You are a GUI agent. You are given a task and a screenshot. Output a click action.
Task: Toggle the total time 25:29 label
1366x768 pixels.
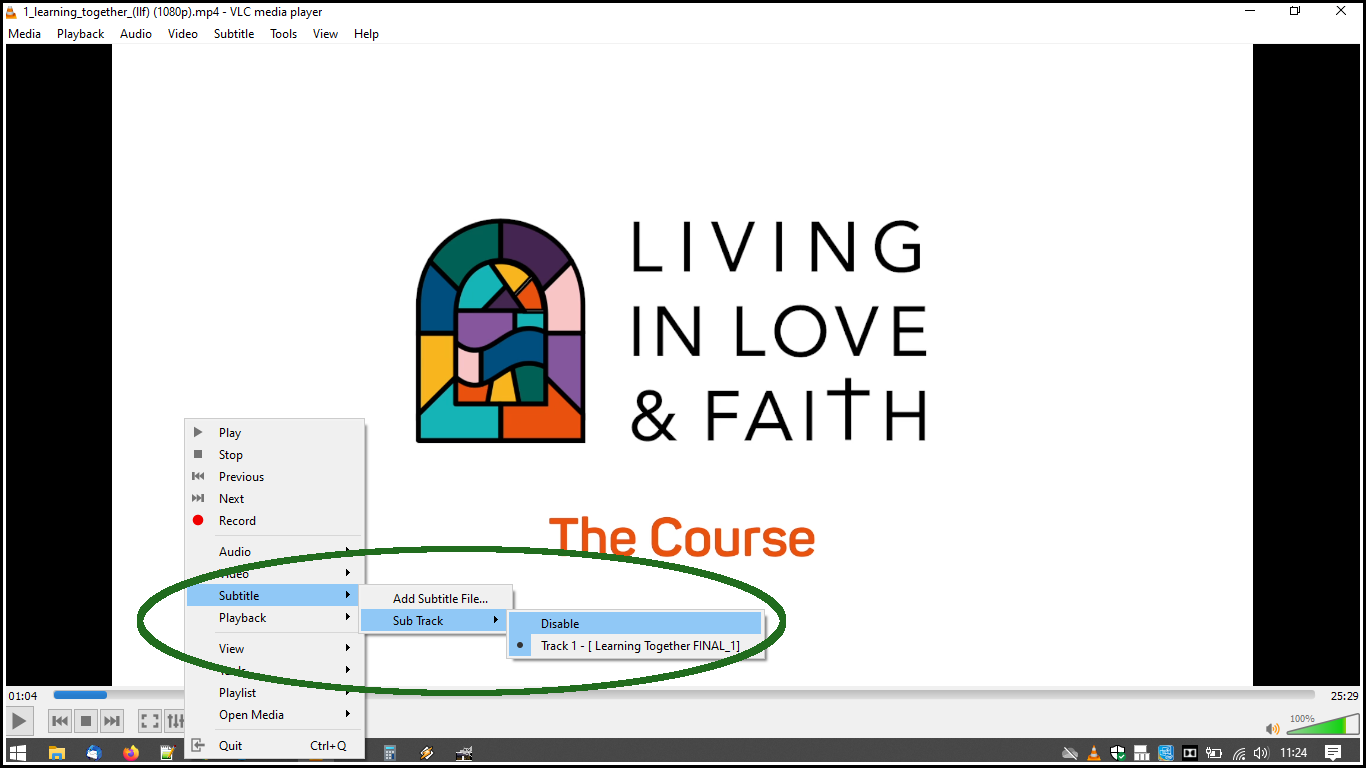click(x=1344, y=695)
